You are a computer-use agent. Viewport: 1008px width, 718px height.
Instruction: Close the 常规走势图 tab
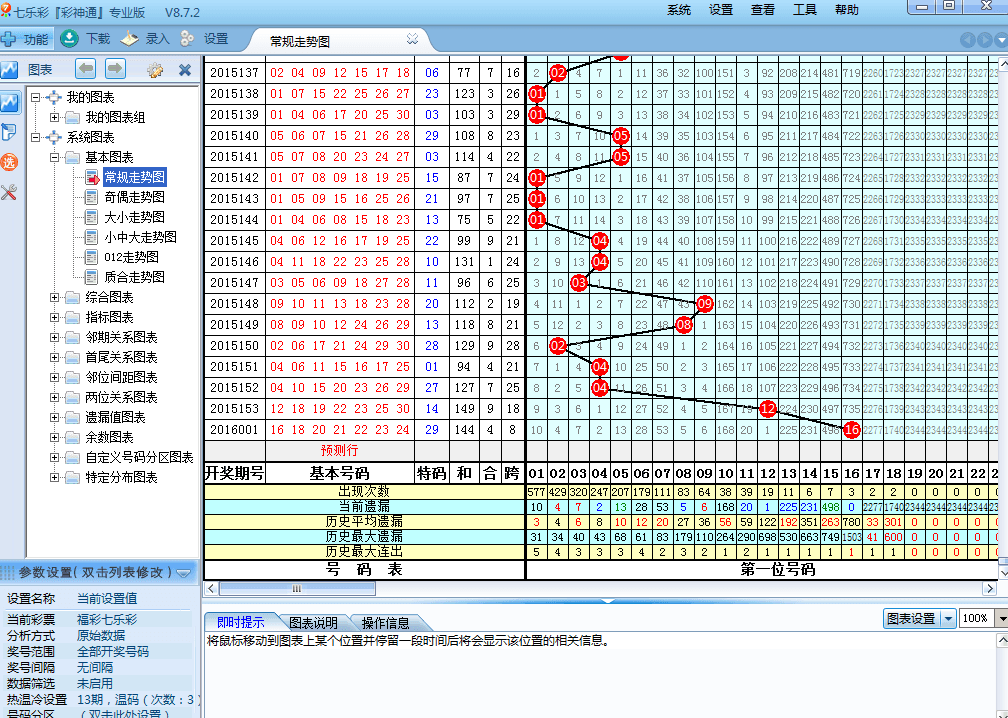[412, 39]
